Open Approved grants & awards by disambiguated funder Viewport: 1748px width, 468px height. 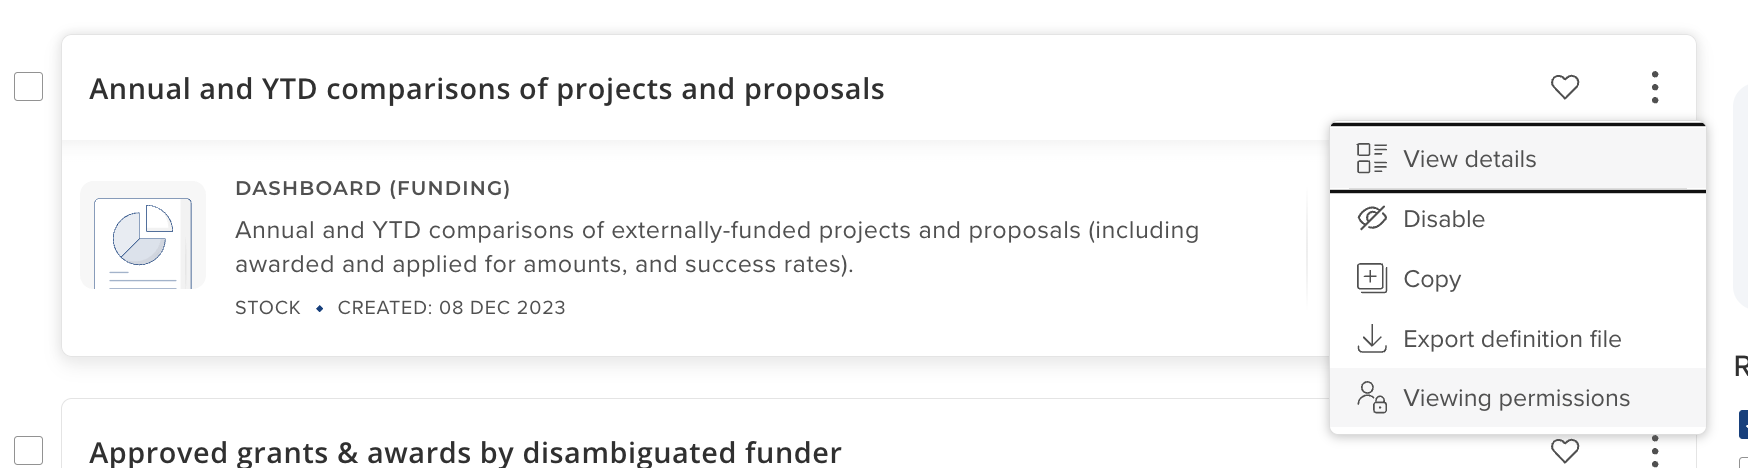coord(465,452)
